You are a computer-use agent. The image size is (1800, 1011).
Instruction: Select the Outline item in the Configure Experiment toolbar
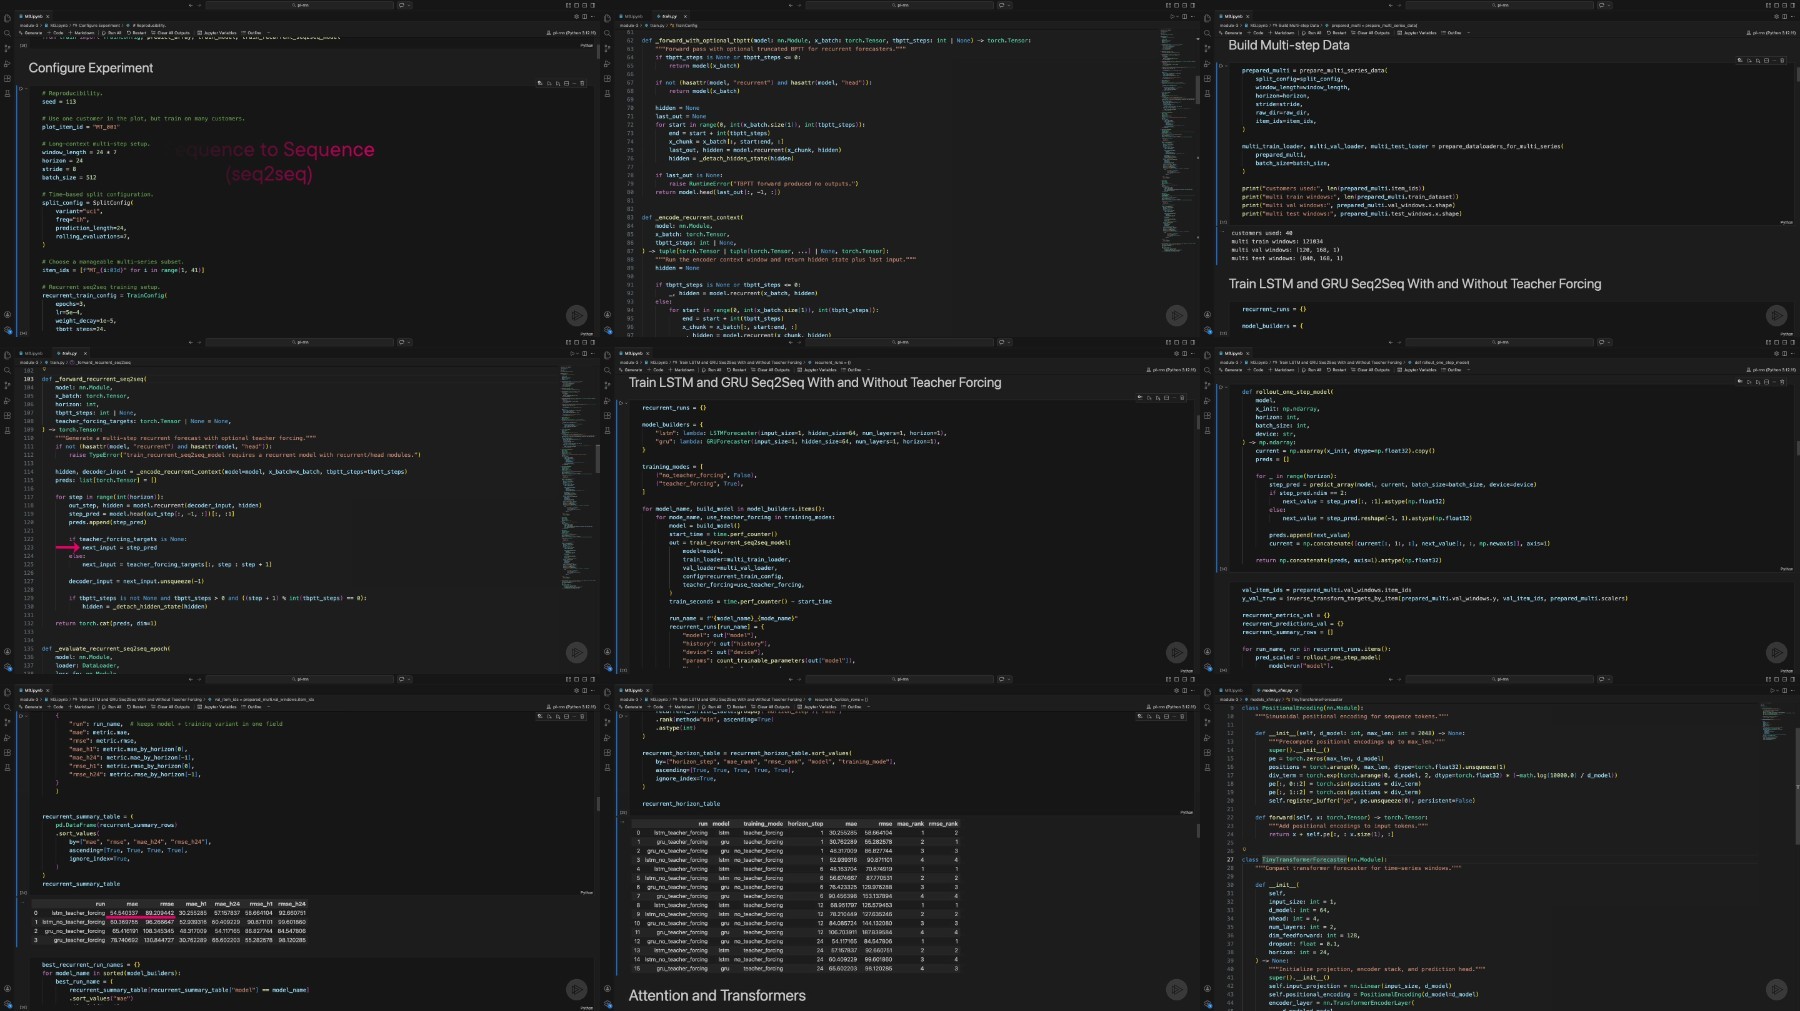pyautogui.click(x=253, y=33)
